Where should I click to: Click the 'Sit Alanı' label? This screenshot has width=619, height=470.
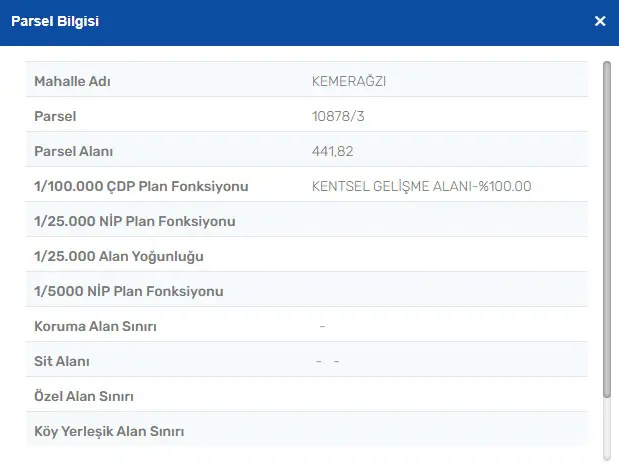point(62,361)
